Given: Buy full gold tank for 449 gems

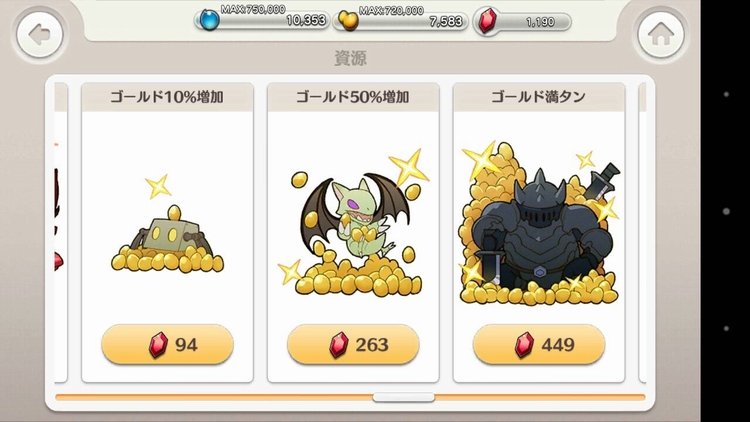Looking at the screenshot, I should pyautogui.click(x=539, y=344).
